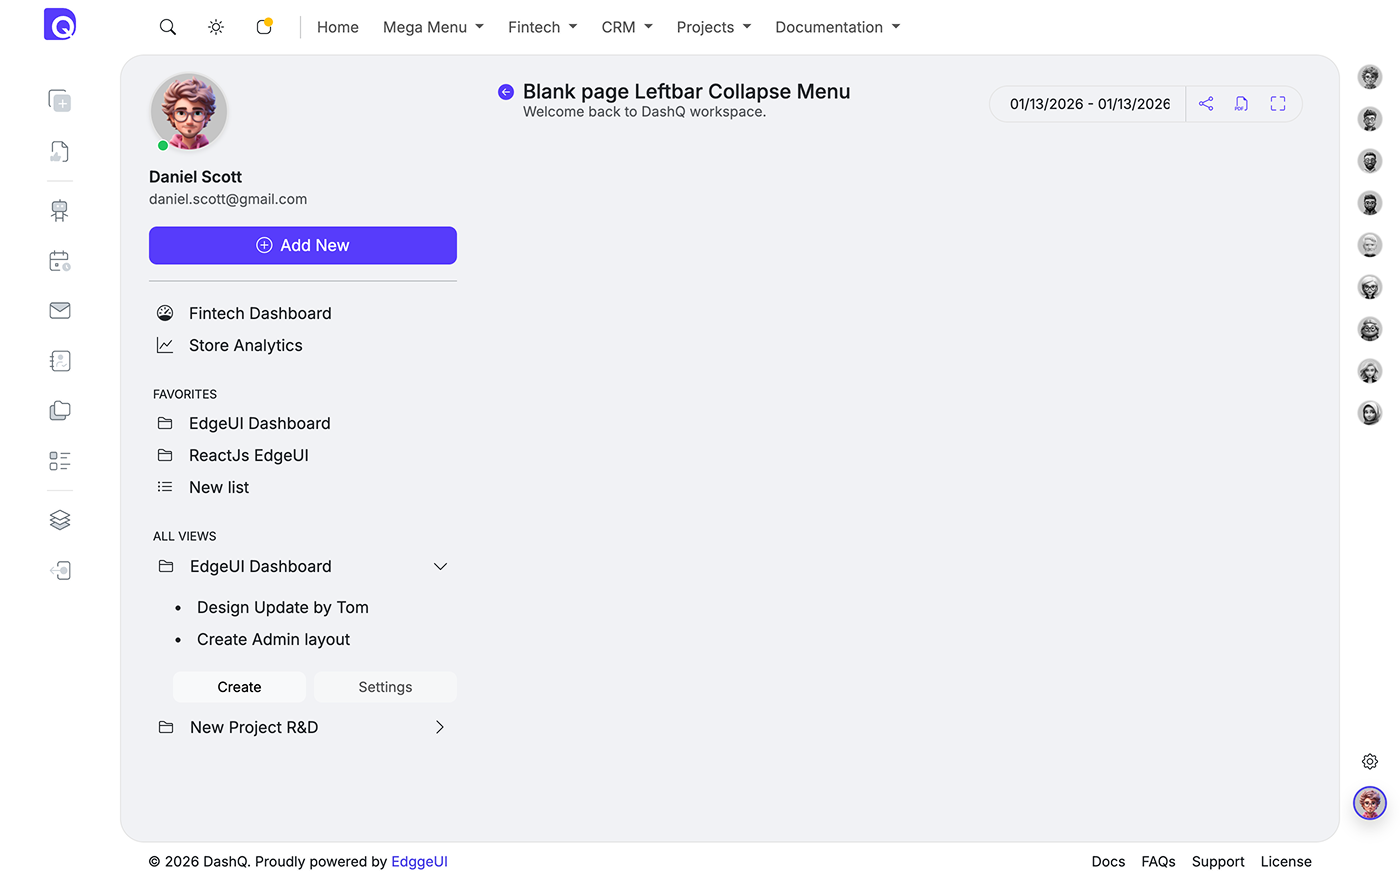Image resolution: width=1400 pixels, height=880 pixels.
Task: Toggle light/dark theme sun icon
Action: tap(216, 27)
